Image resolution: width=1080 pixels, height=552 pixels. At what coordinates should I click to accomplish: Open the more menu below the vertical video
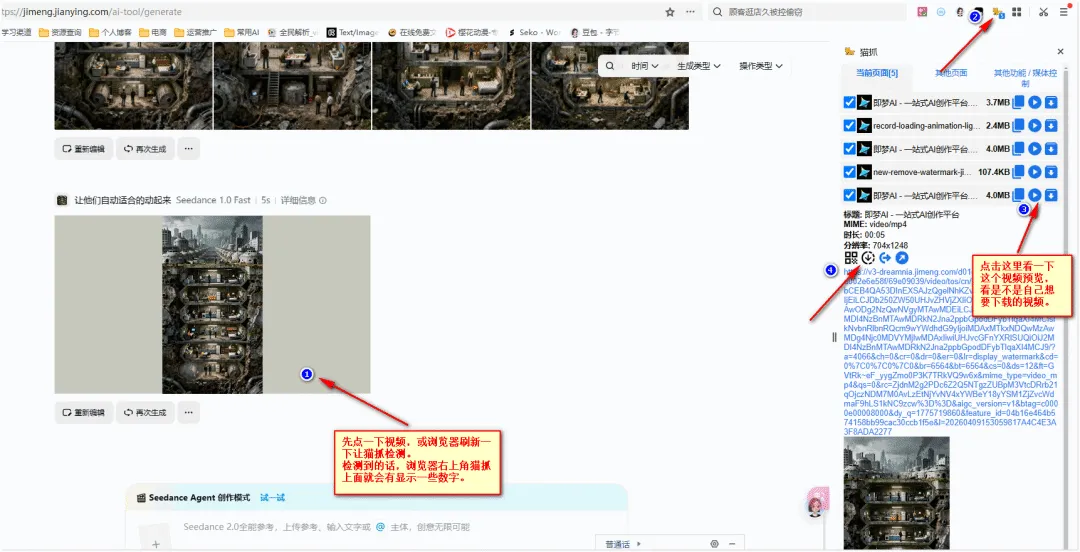[x=189, y=413]
